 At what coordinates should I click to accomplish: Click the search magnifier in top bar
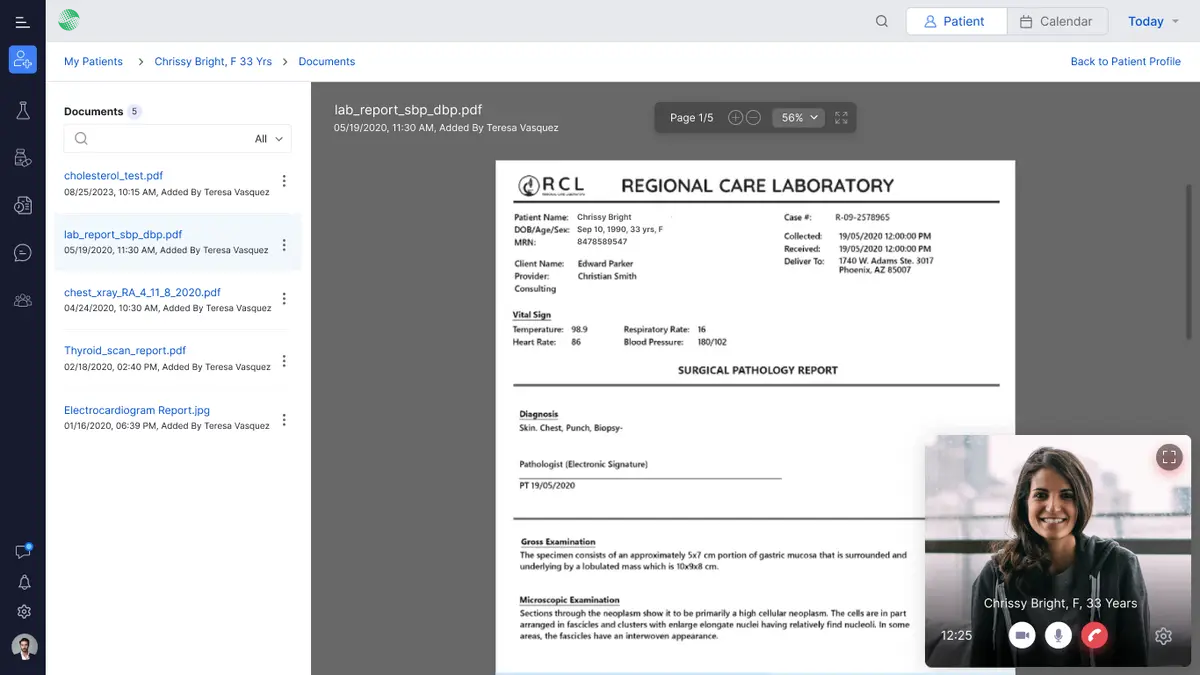pos(881,21)
